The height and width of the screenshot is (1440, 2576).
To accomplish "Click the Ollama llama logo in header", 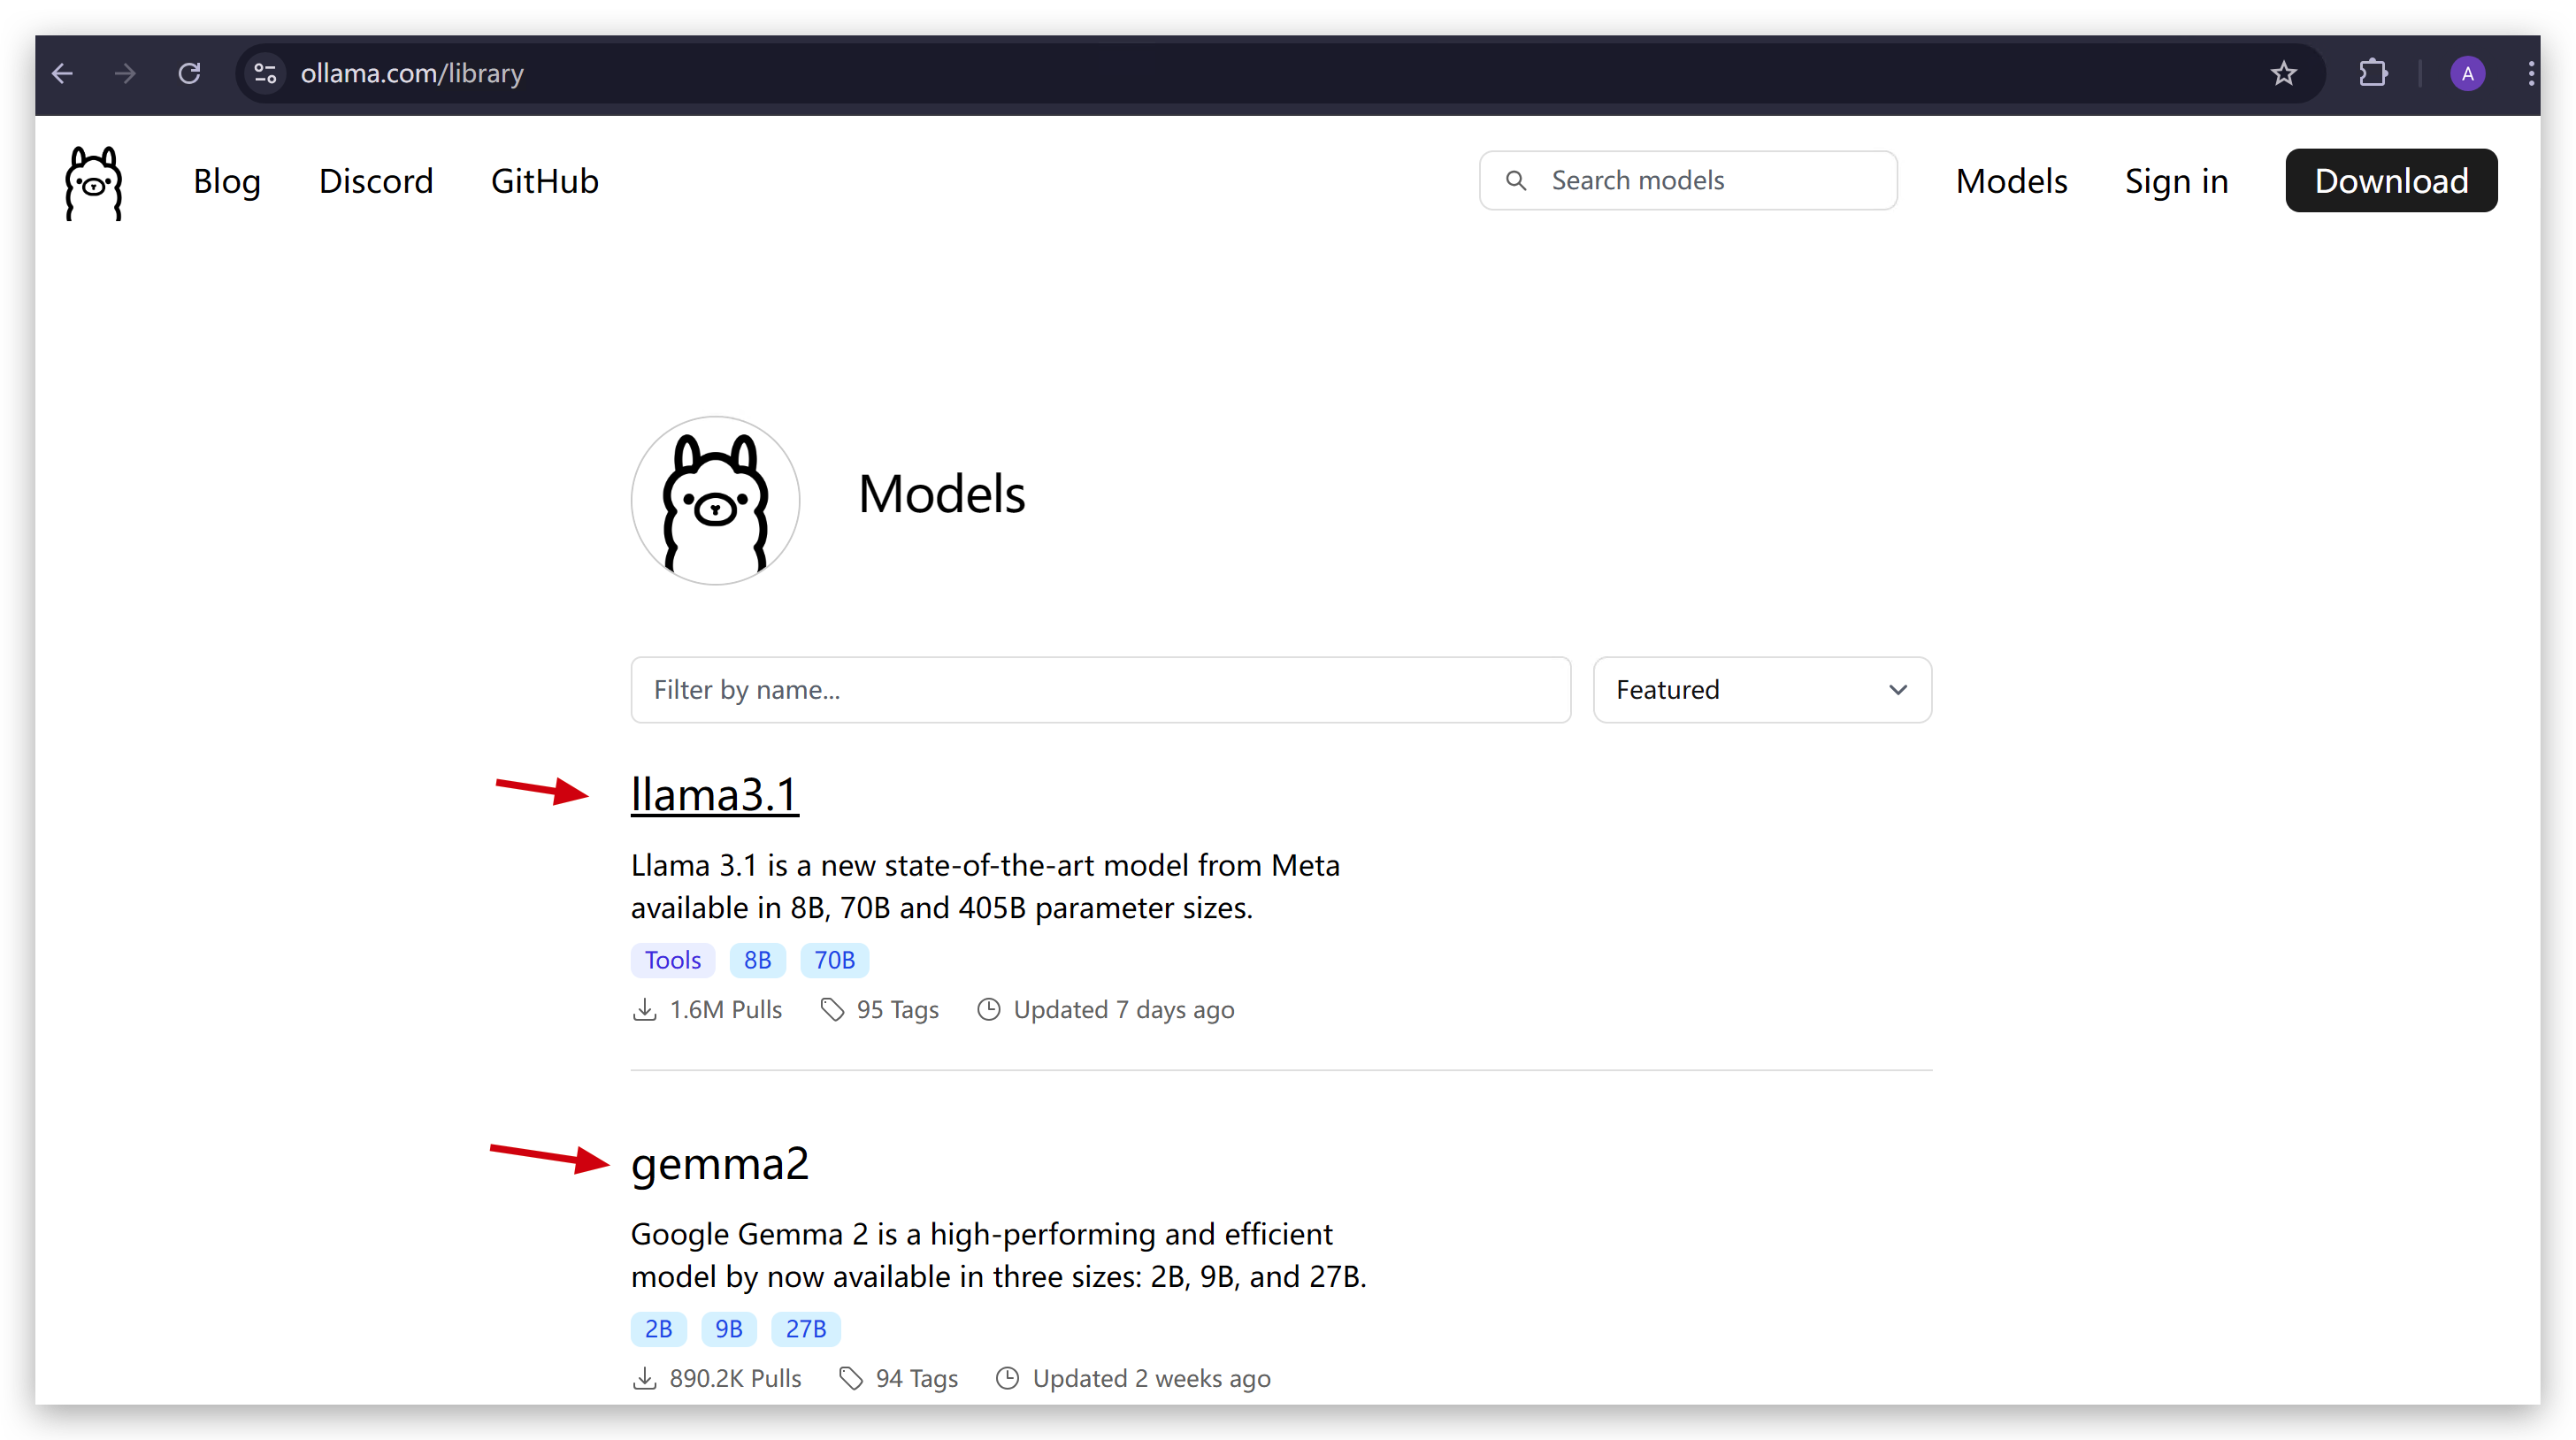I will point(94,183).
